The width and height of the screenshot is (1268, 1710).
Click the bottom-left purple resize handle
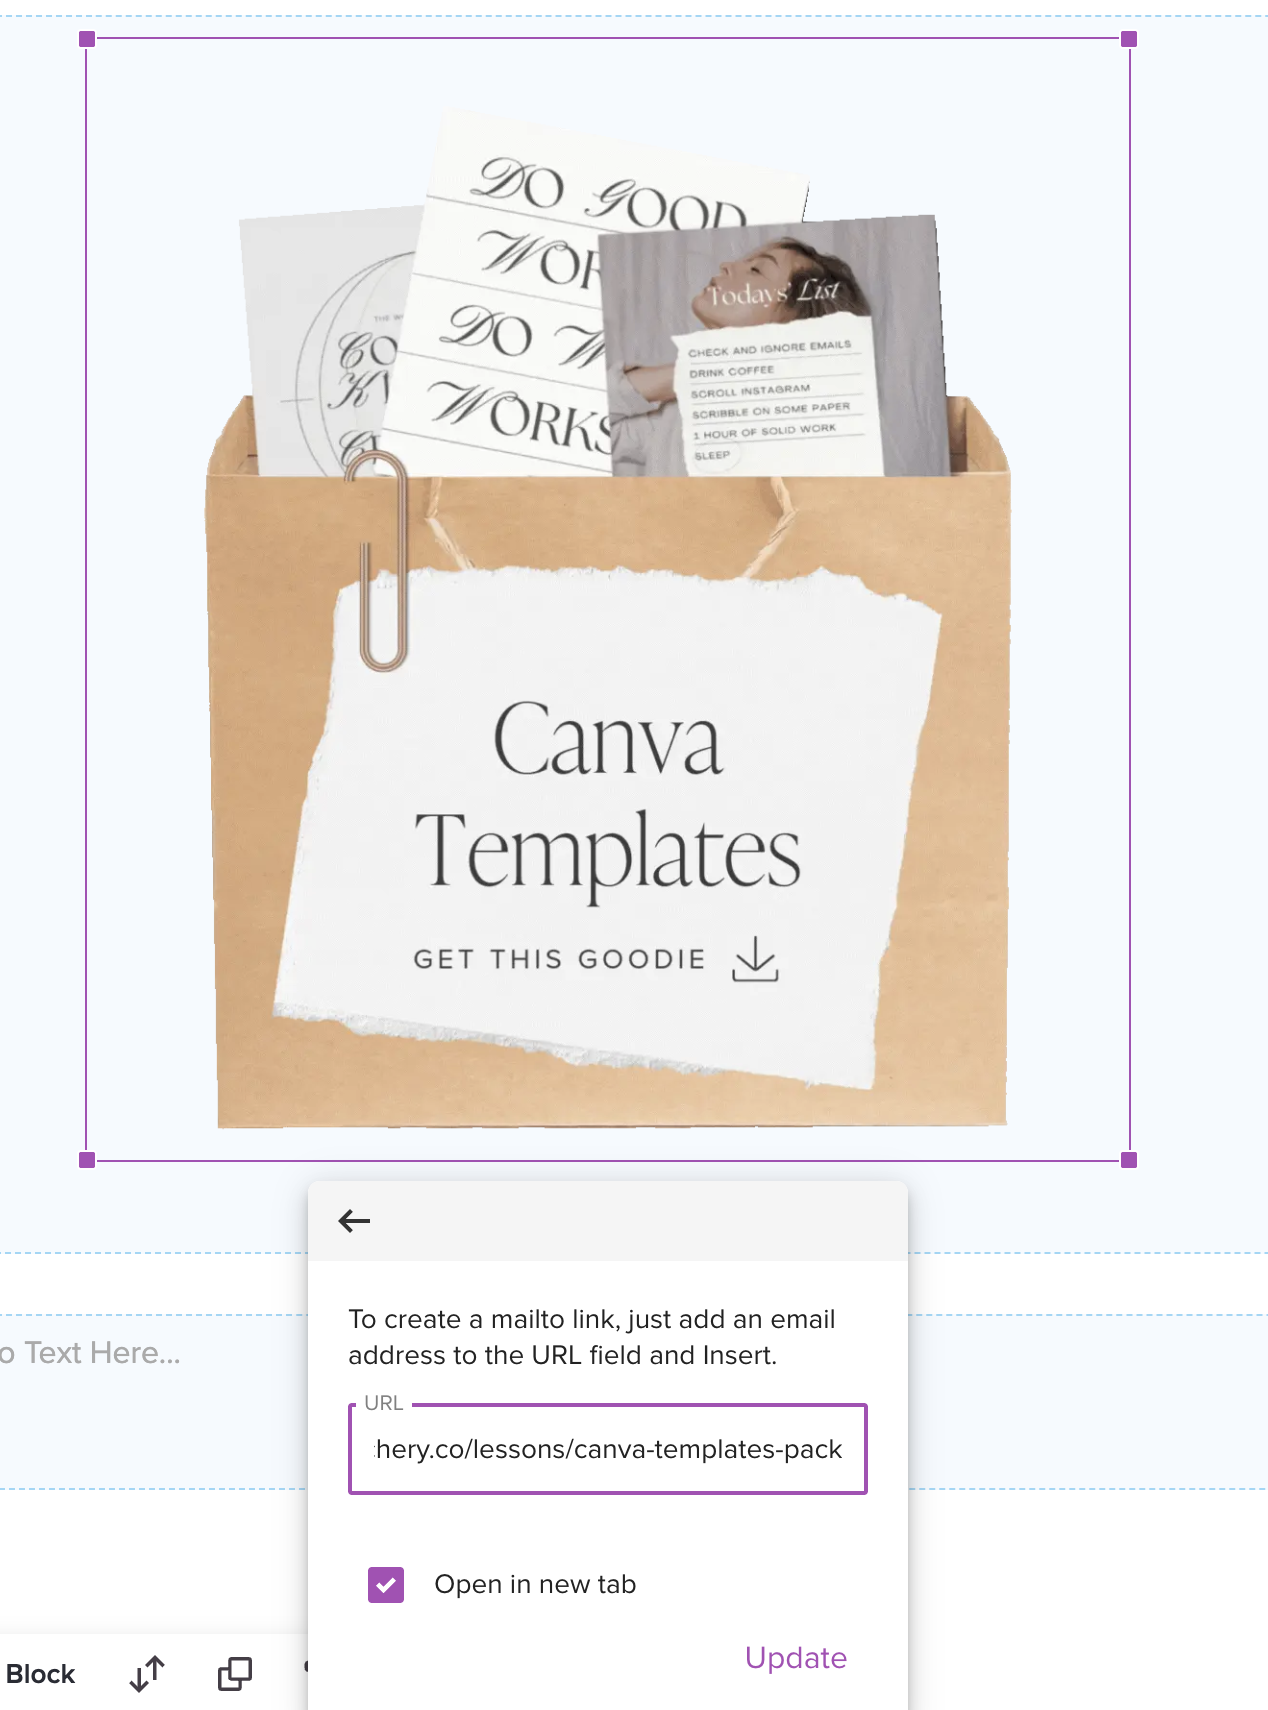click(87, 1160)
